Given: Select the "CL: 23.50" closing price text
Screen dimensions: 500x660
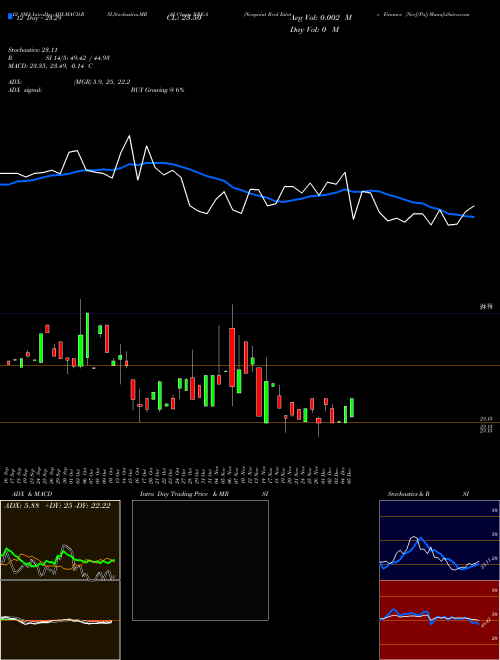Looking at the screenshot, I should (184, 18).
